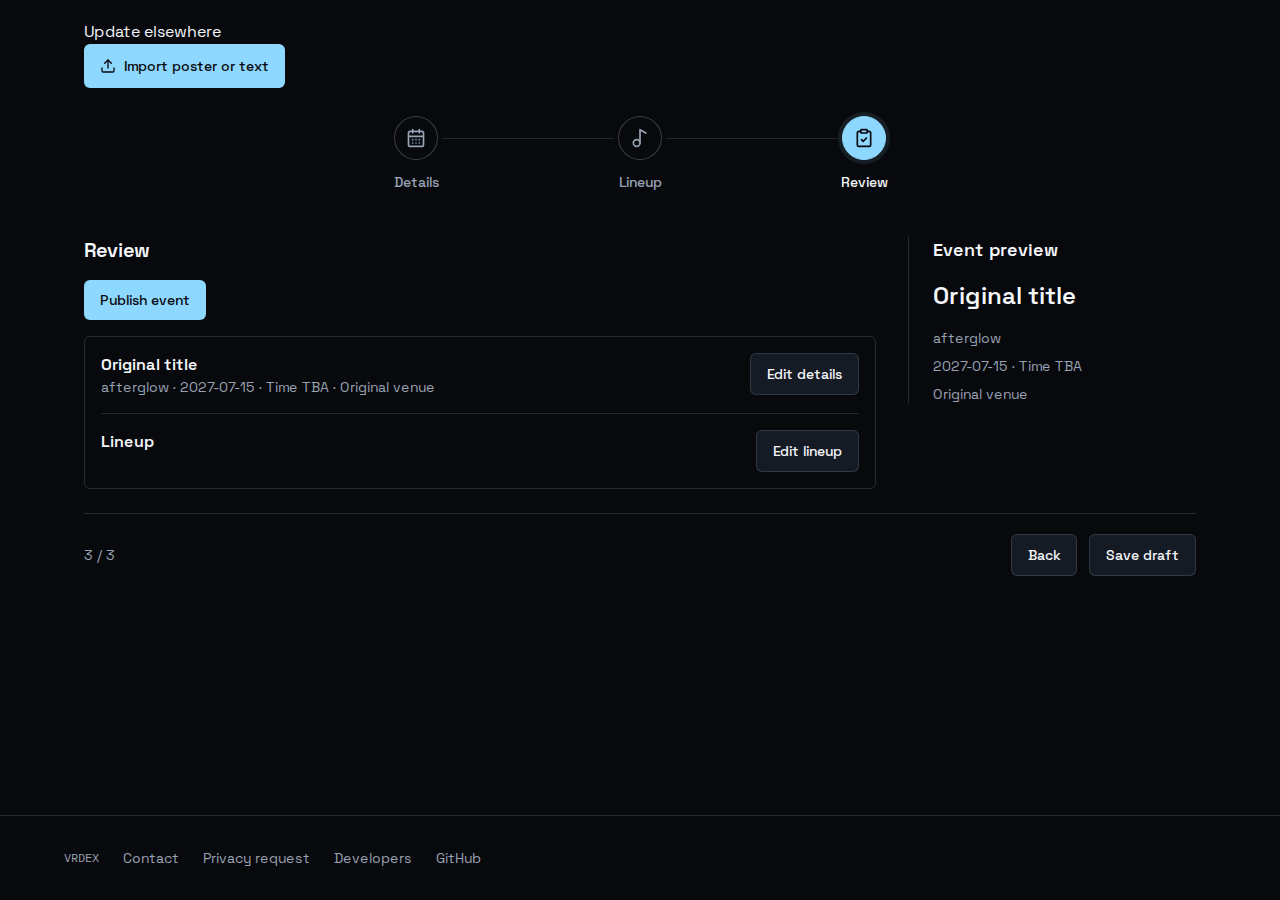Click the Lineup row title in review card

pyautogui.click(x=127, y=441)
